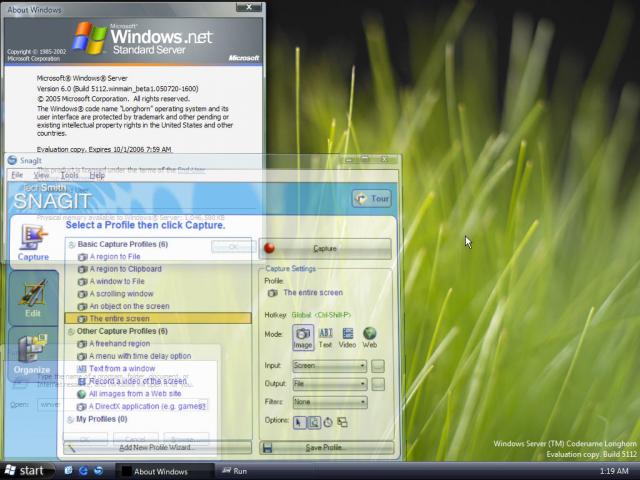Open SnagIt File menu
Screen dimensions: 640x480
point(17,175)
